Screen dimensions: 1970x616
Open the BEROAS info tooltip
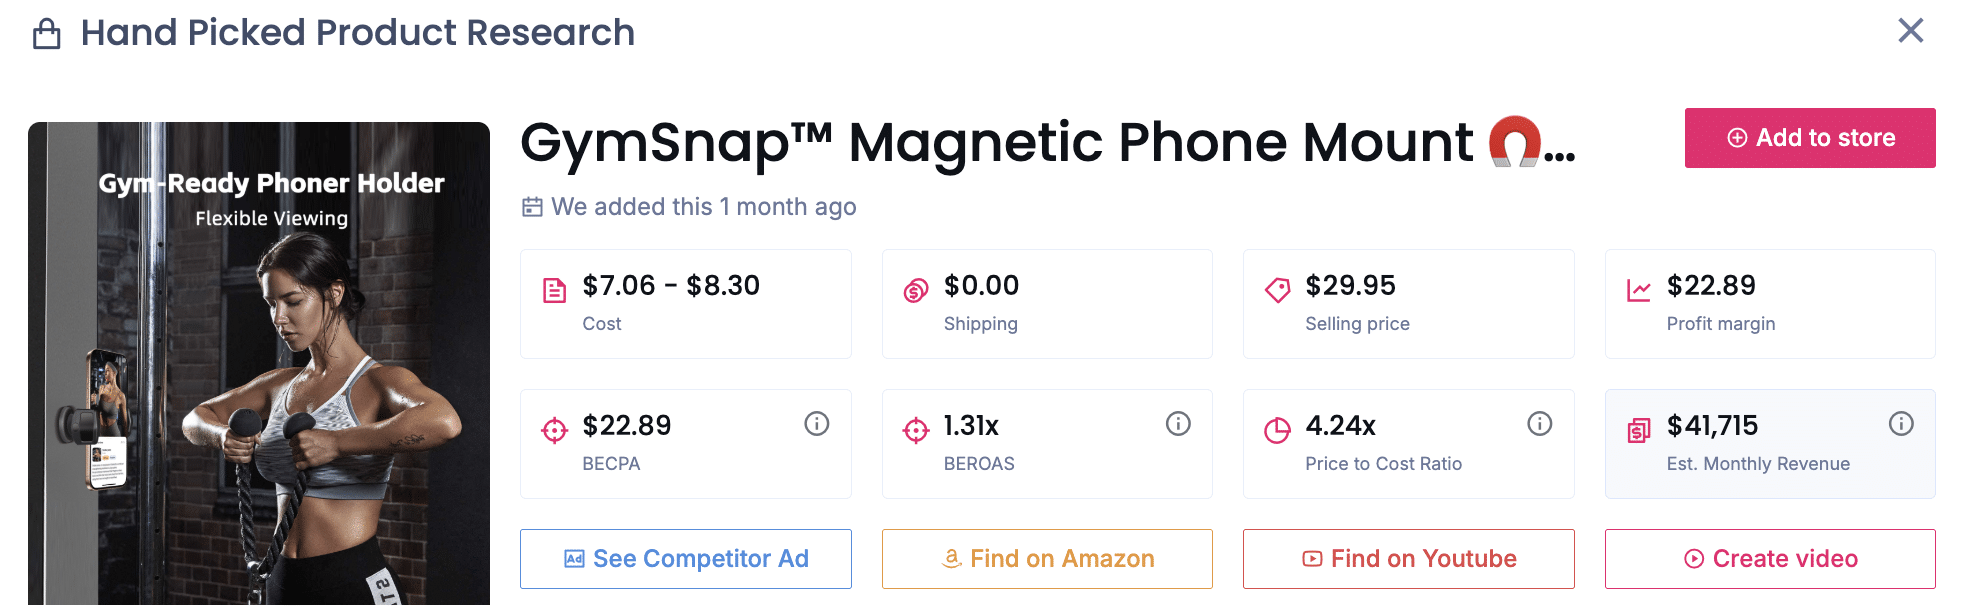click(1177, 424)
